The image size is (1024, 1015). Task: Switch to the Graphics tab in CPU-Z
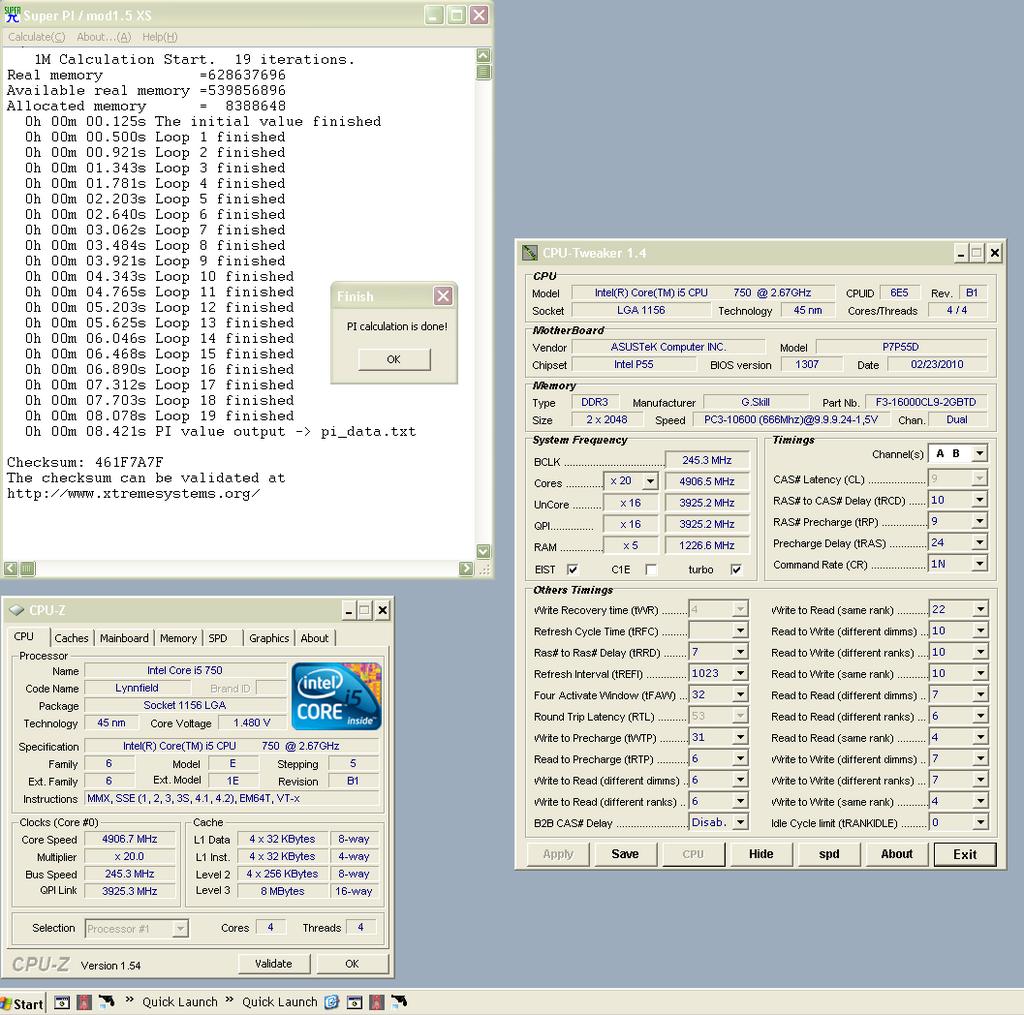269,638
